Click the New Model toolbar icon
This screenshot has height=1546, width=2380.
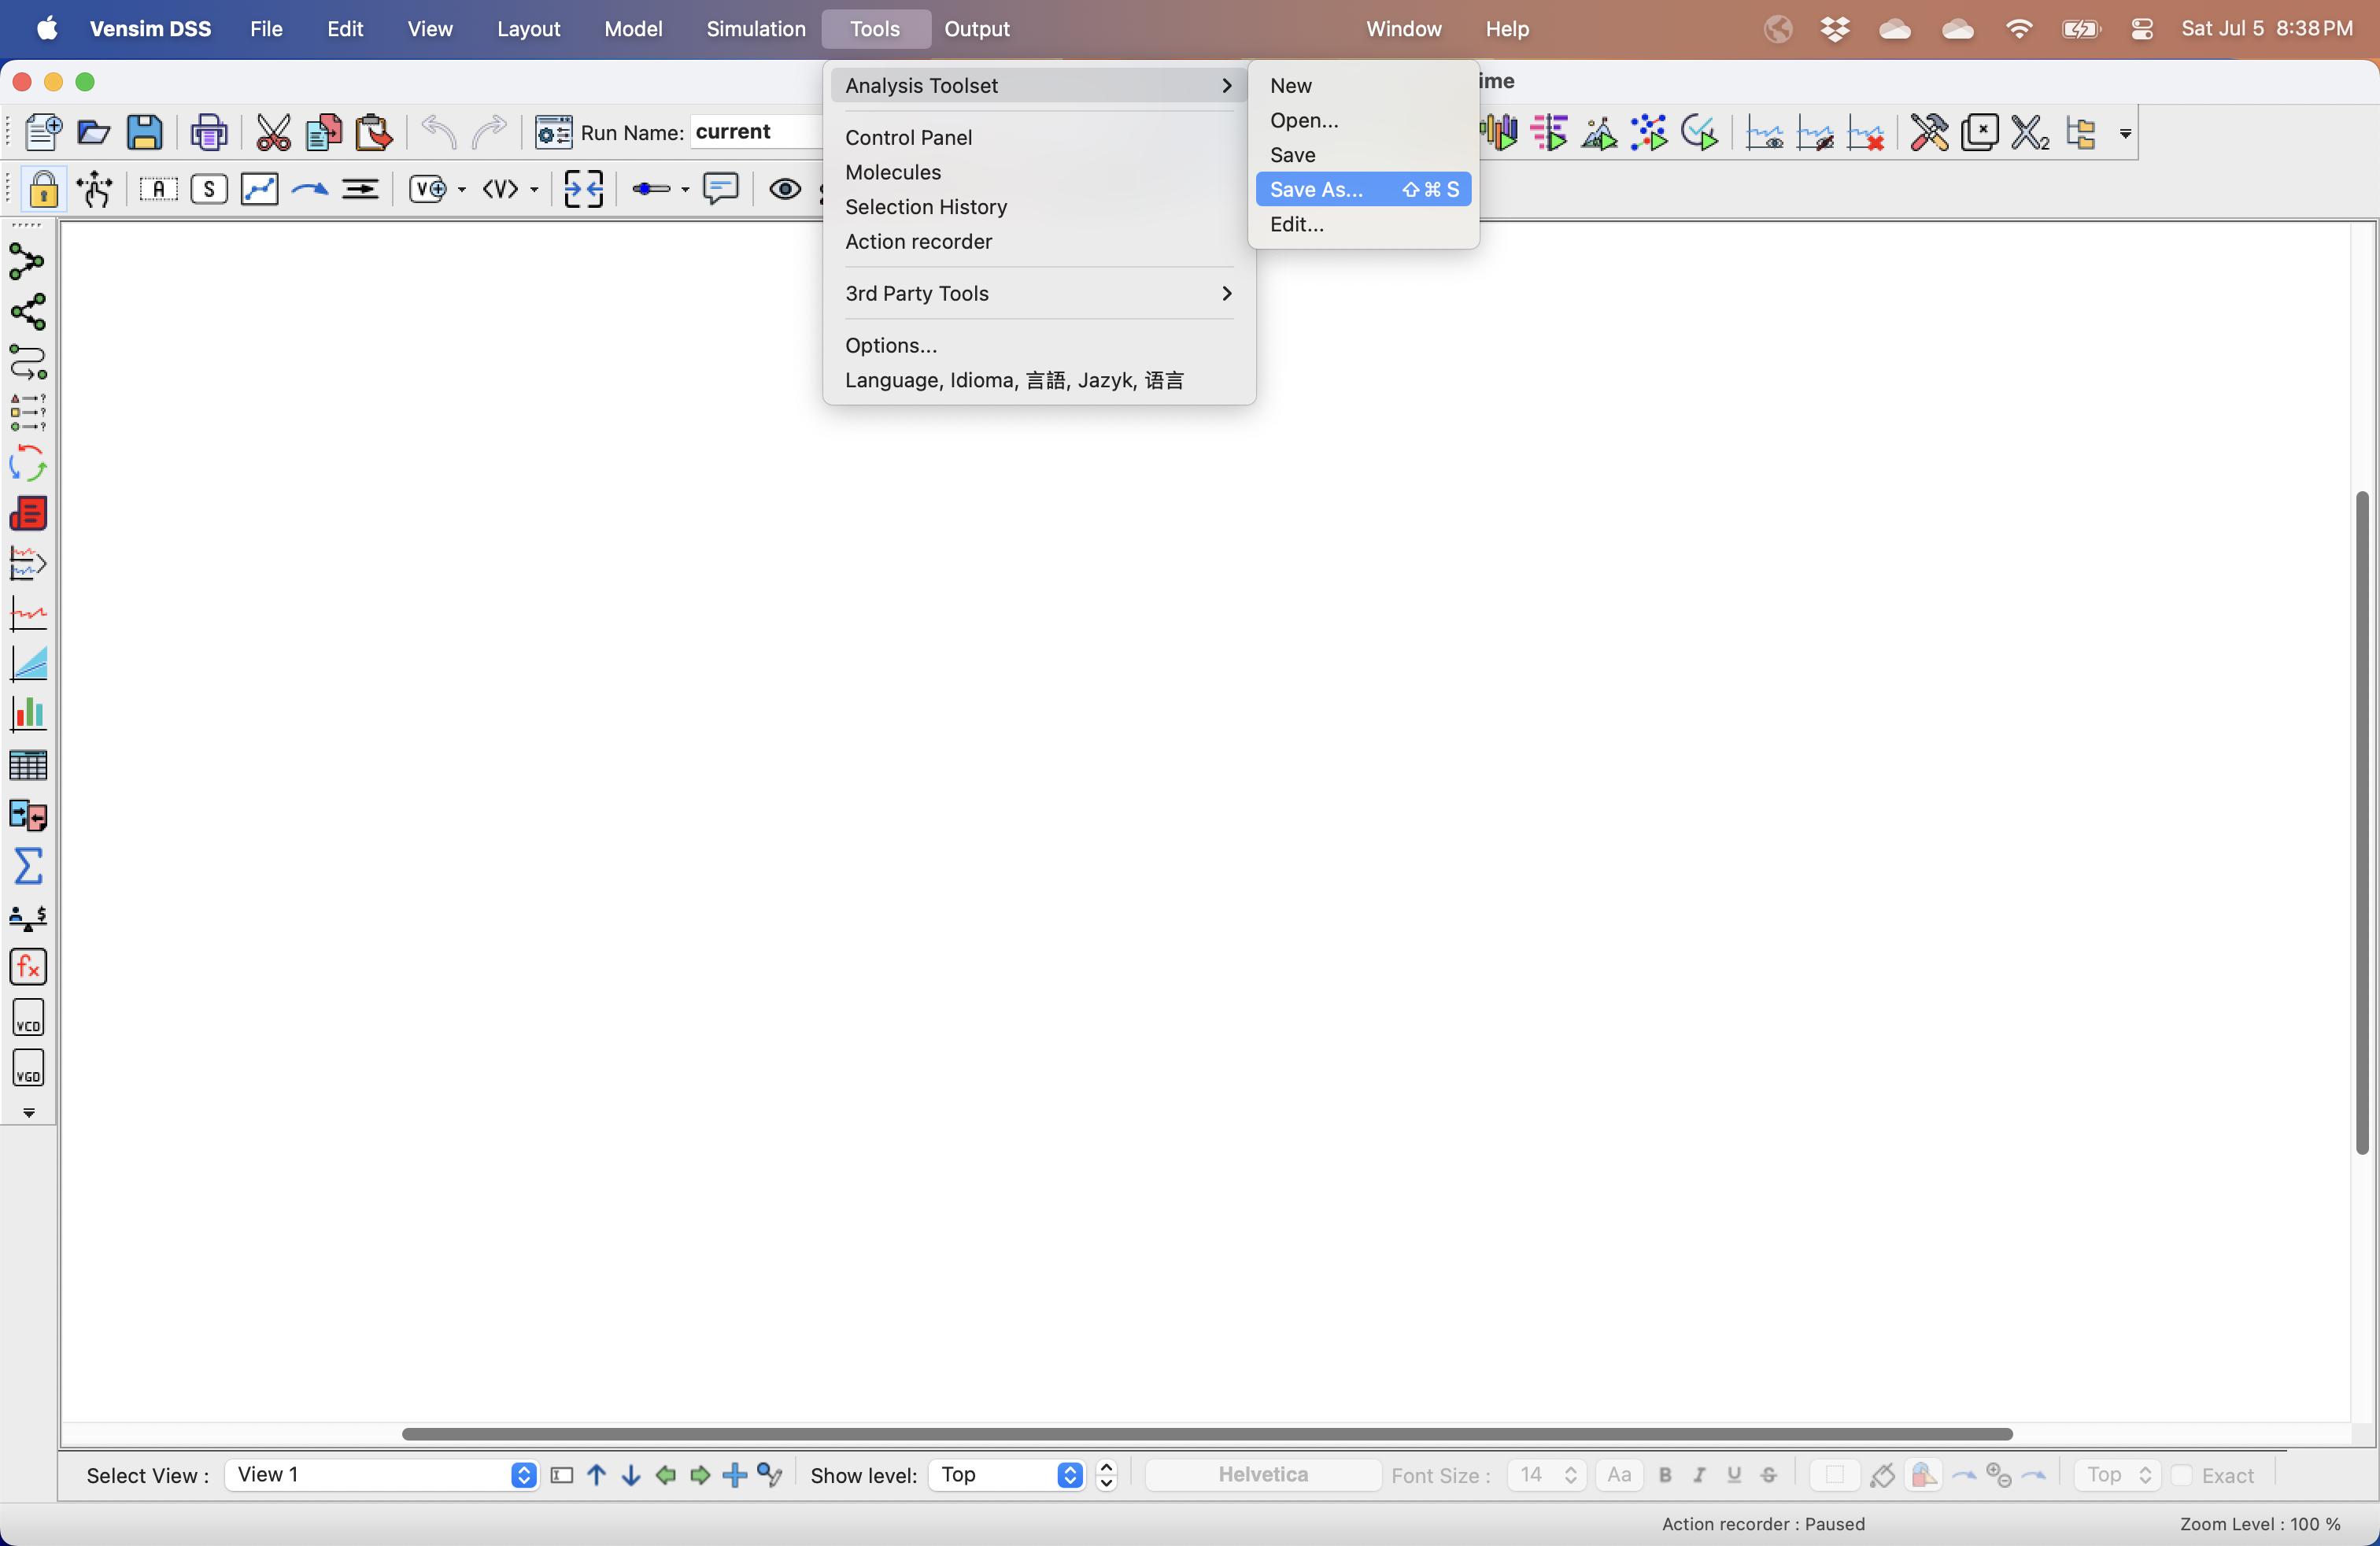[x=42, y=132]
